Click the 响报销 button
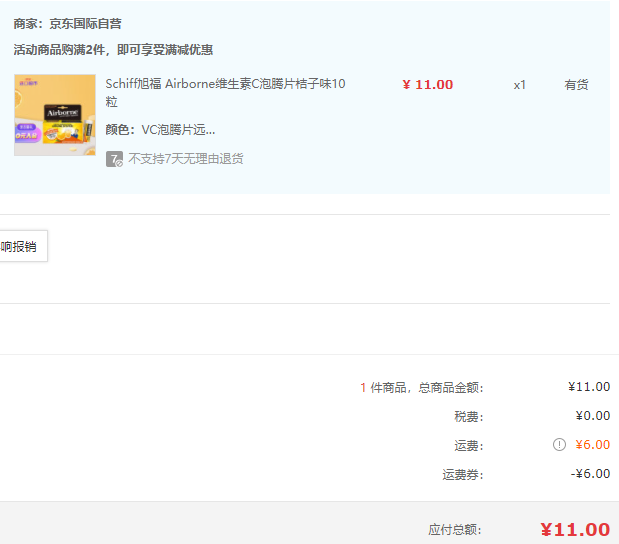 point(23,246)
